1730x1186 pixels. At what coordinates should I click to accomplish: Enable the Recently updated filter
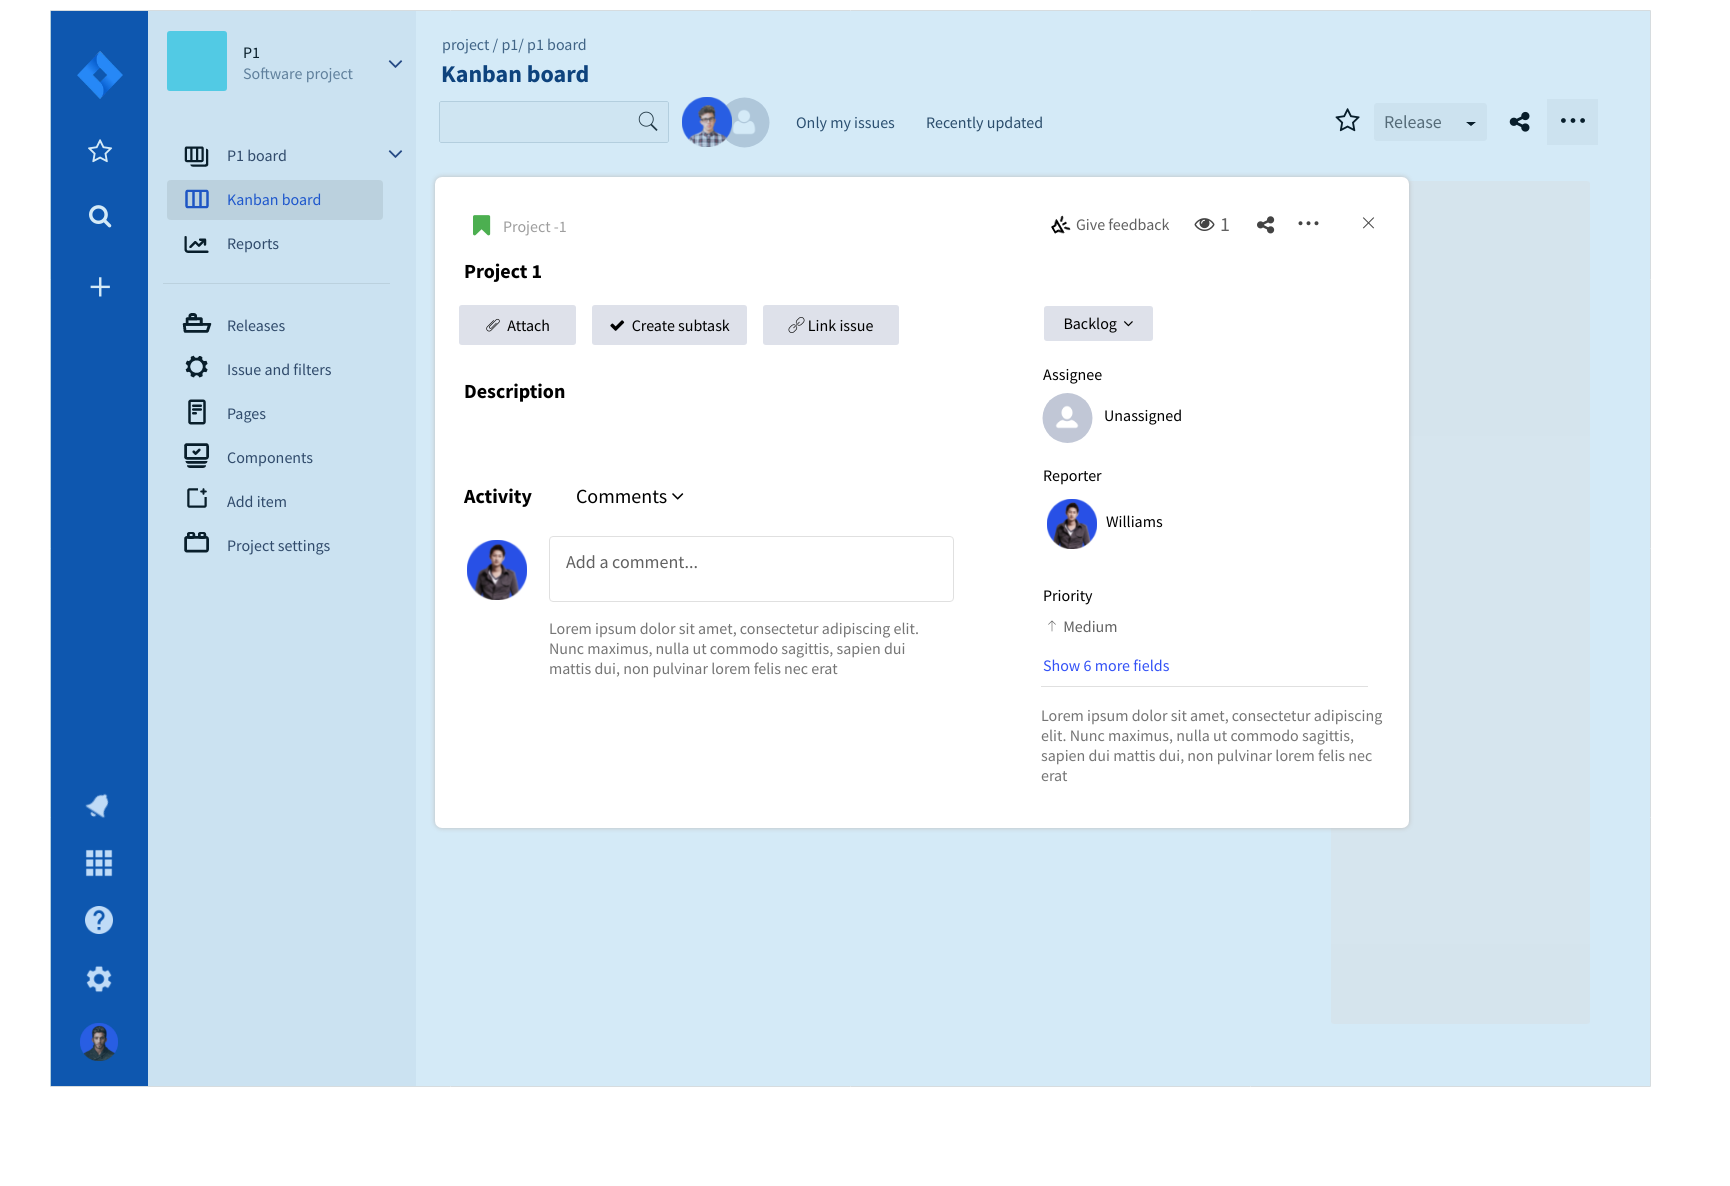[x=984, y=122]
